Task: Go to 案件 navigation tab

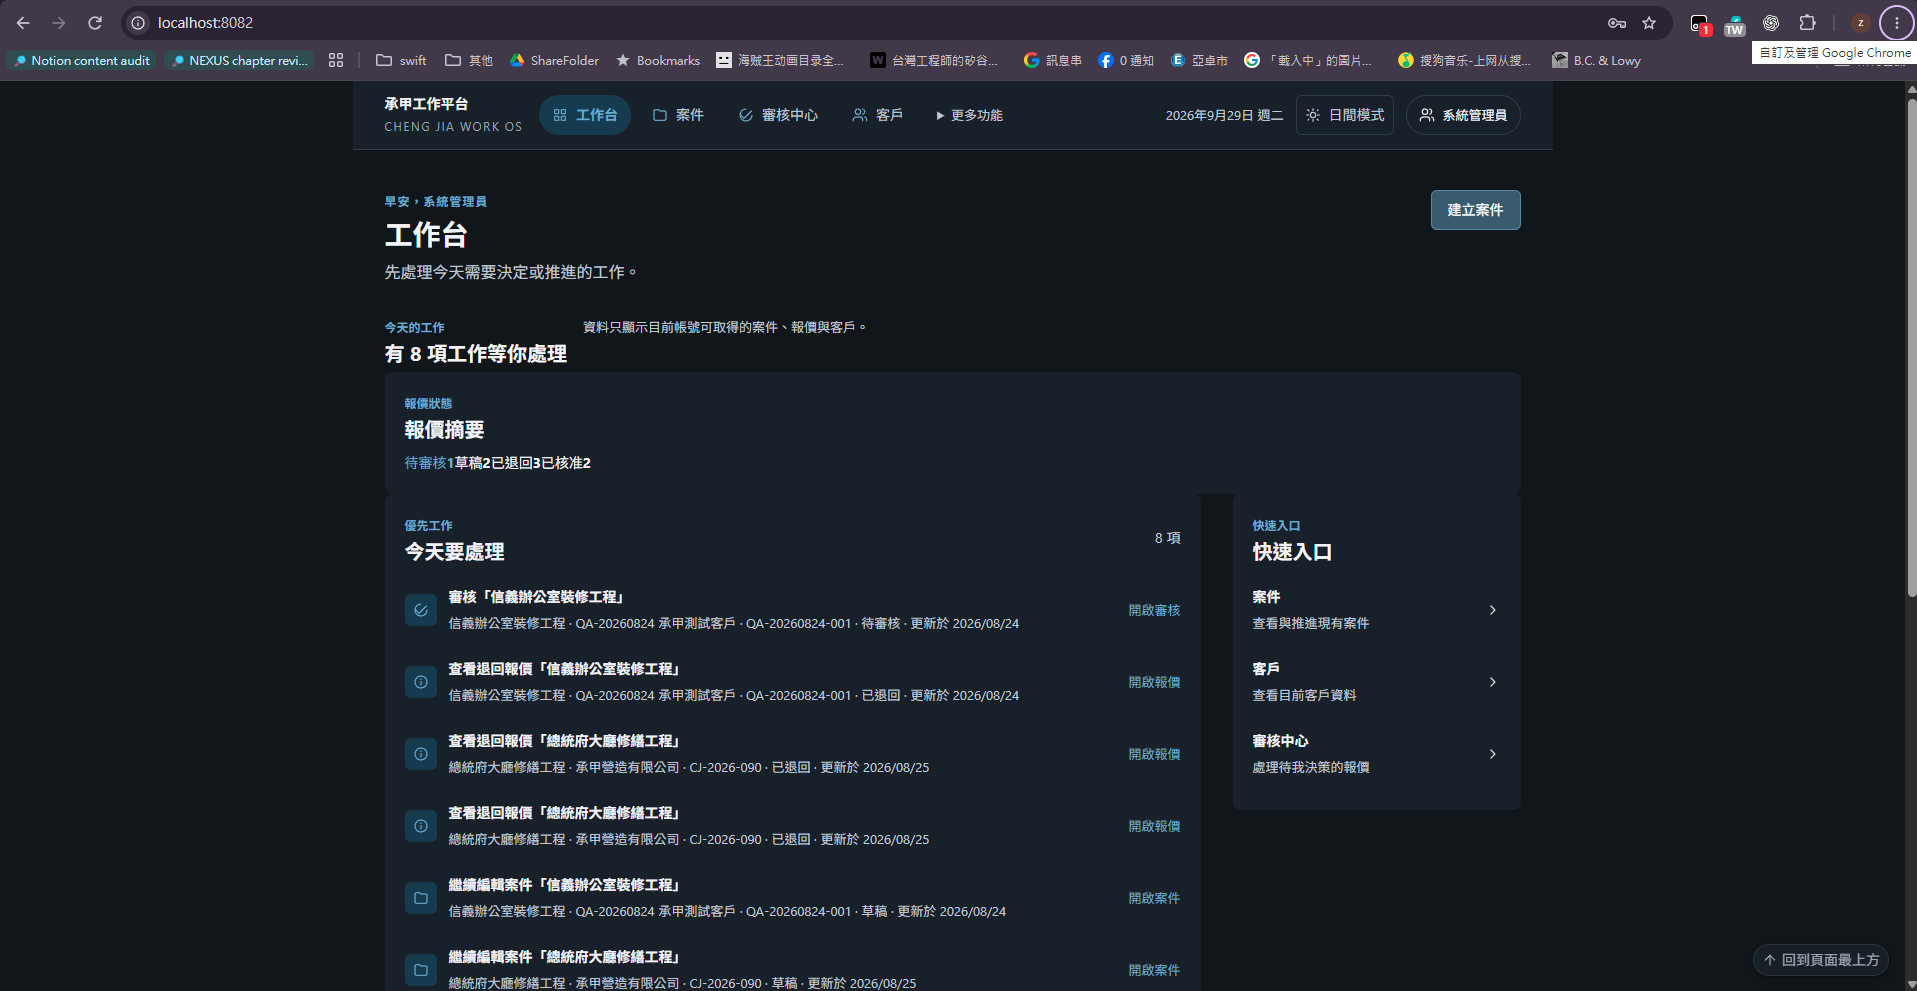Action: [x=678, y=115]
